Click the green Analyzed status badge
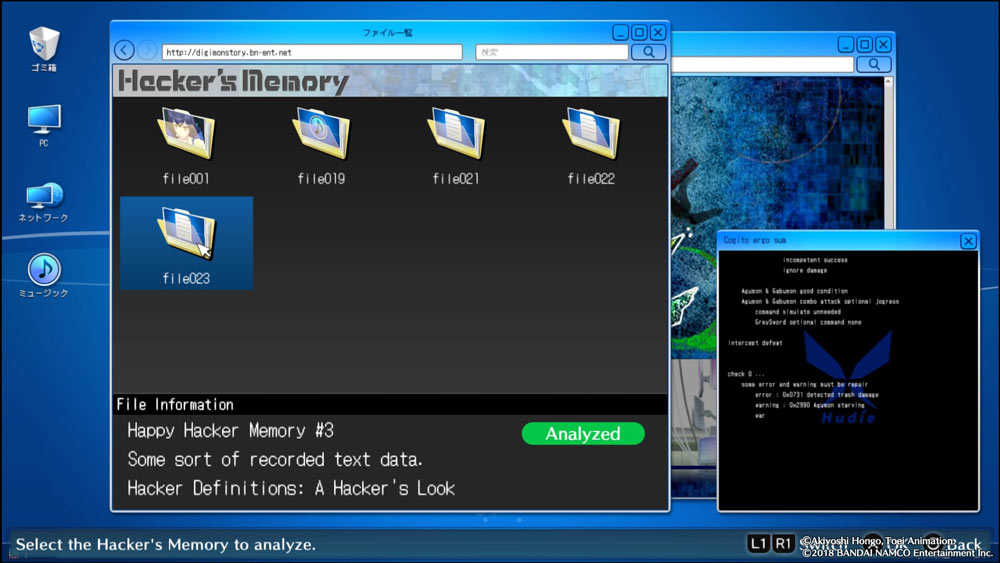Screen dimensions: 1000x563 click(x=583, y=434)
